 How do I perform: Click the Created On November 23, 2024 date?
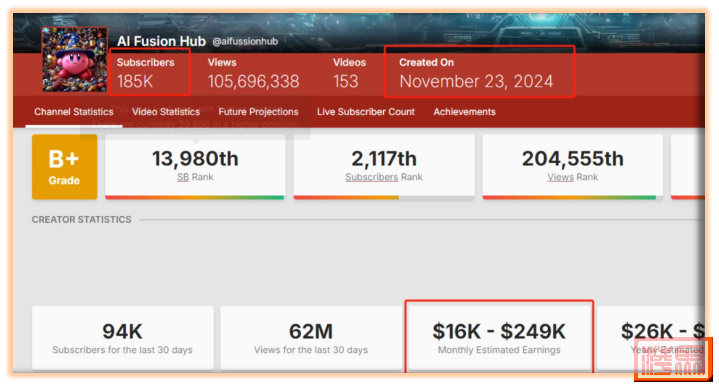click(x=476, y=81)
